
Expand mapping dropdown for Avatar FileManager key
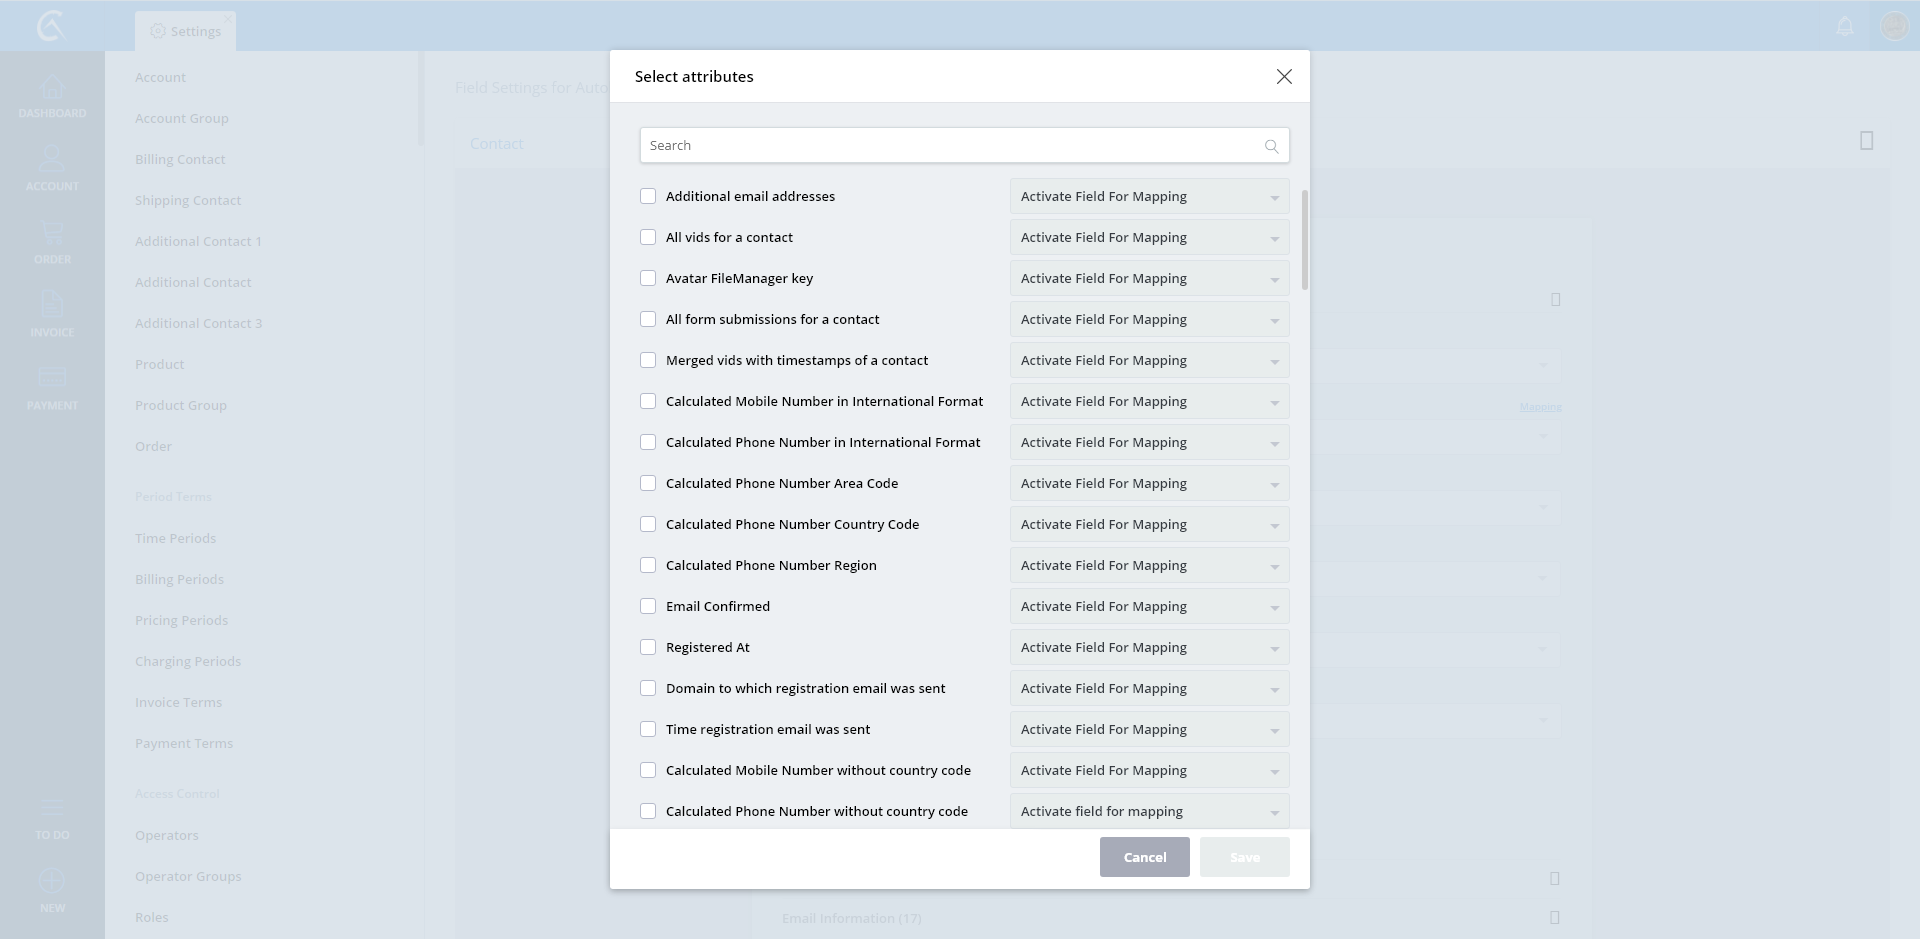[1149, 279]
